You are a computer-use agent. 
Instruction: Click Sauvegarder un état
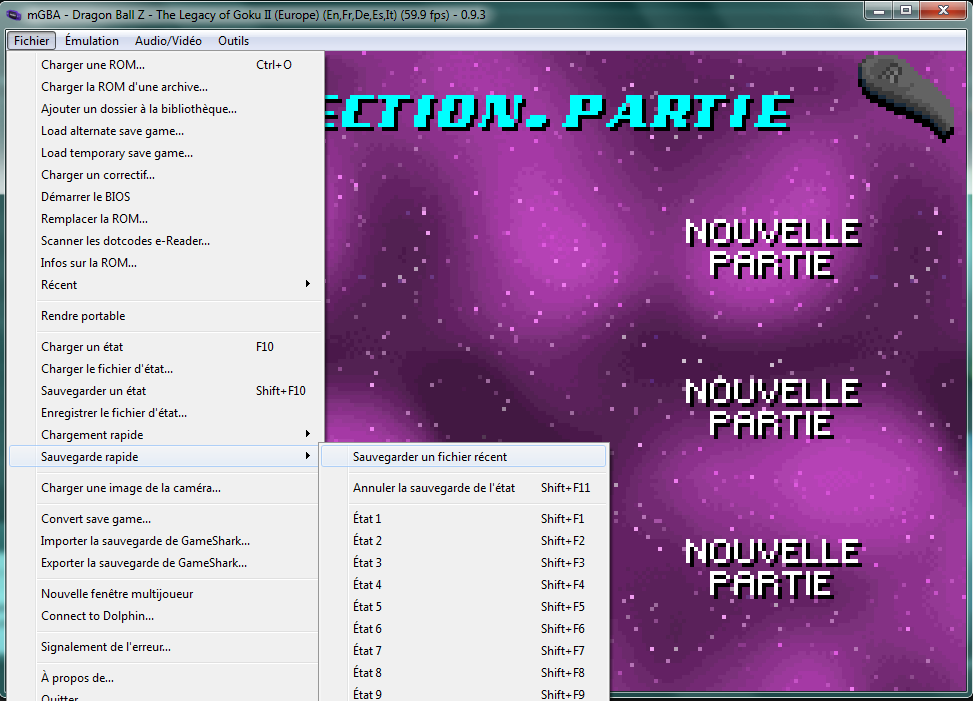tap(166, 391)
